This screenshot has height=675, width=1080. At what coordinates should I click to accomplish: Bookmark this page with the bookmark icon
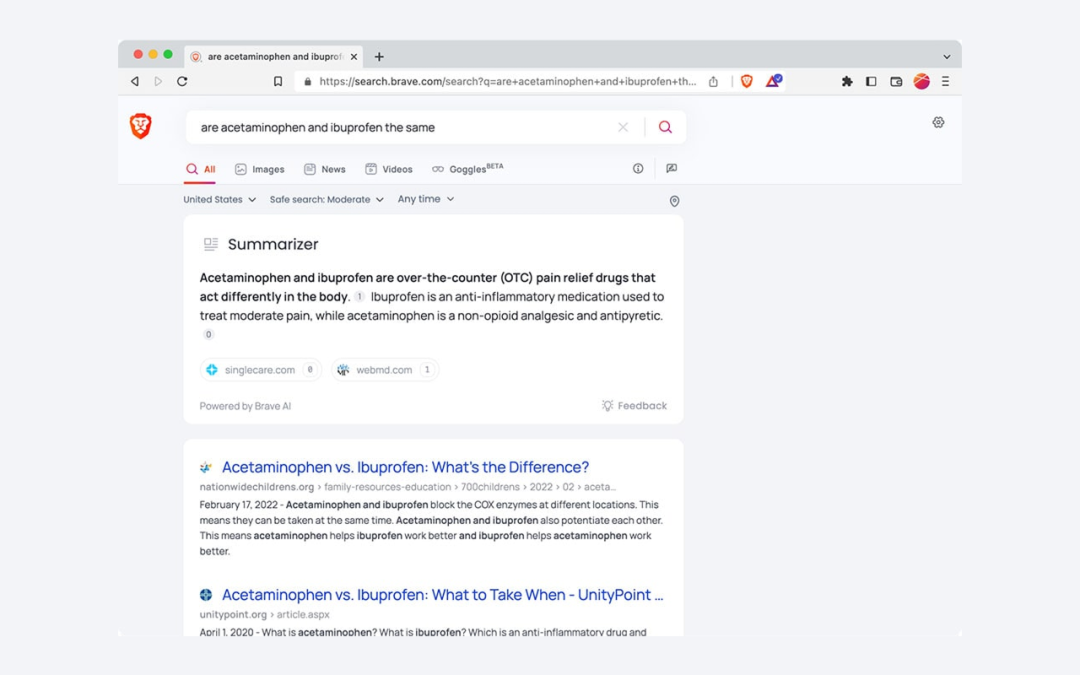278,81
